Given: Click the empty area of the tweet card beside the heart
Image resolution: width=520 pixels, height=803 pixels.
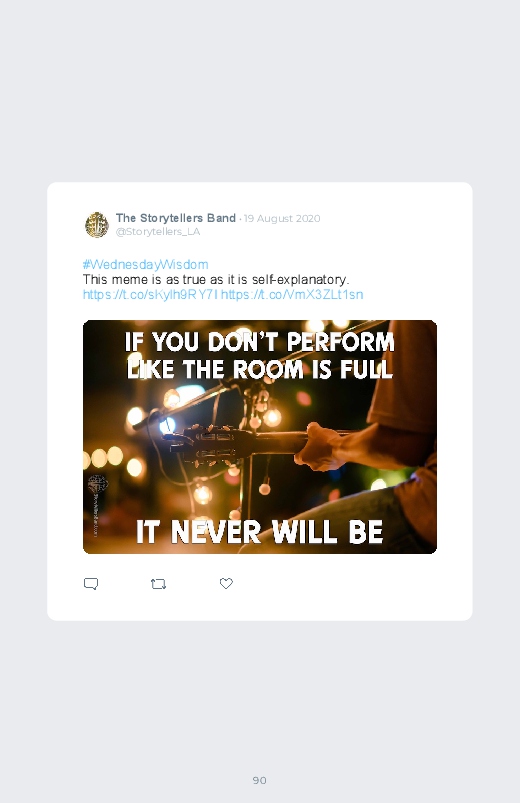Looking at the screenshot, I should [x=348, y=584].
